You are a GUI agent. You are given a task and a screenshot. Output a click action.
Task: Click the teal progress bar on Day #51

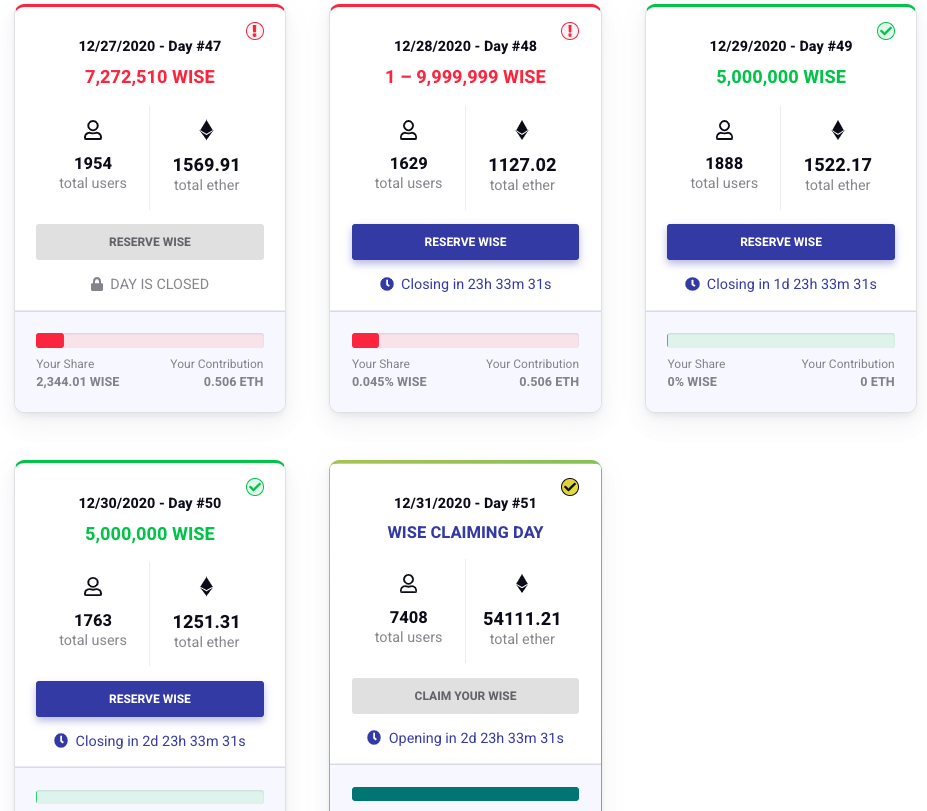[x=465, y=794]
